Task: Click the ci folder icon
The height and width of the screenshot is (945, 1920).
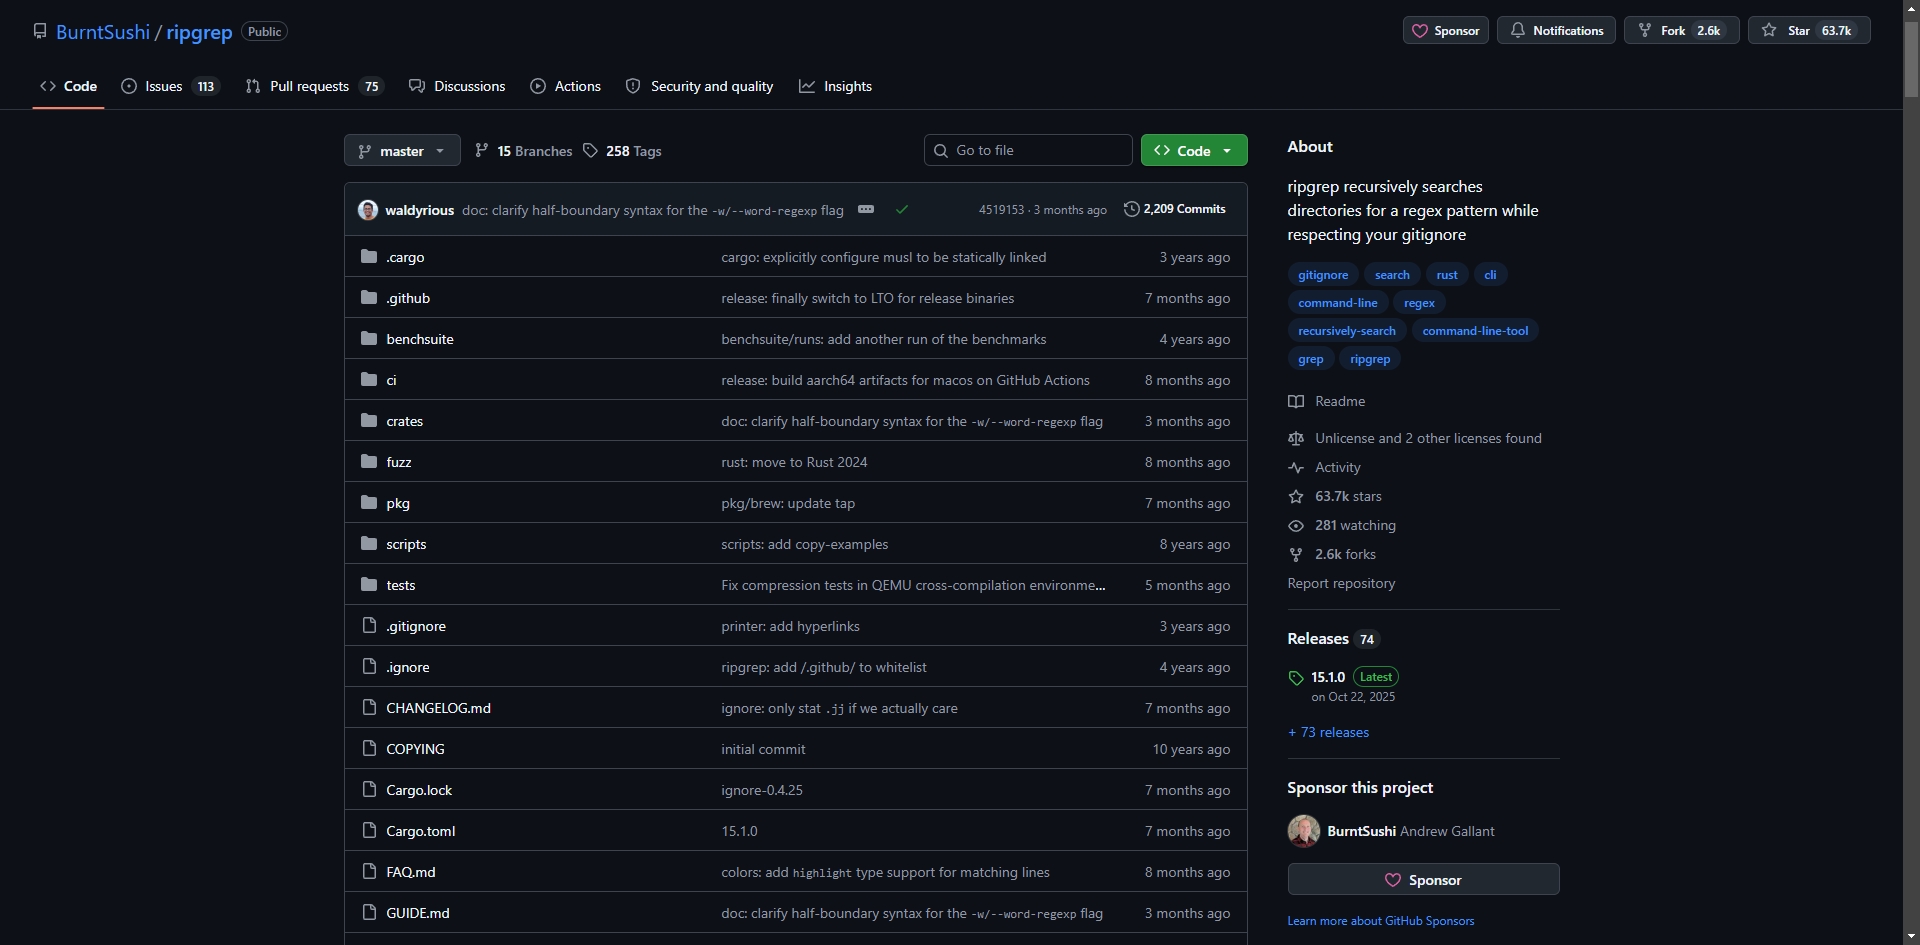Action: (369, 380)
